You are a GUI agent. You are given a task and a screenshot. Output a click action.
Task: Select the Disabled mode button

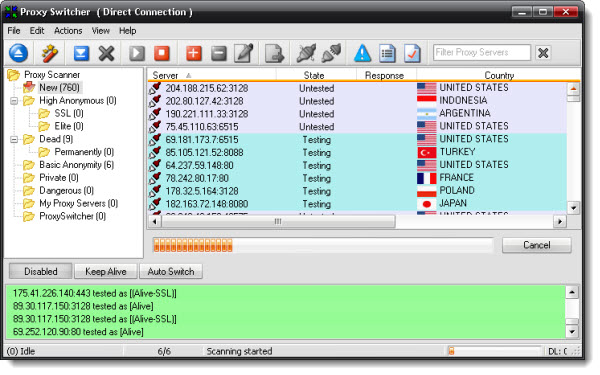[x=41, y=271]
